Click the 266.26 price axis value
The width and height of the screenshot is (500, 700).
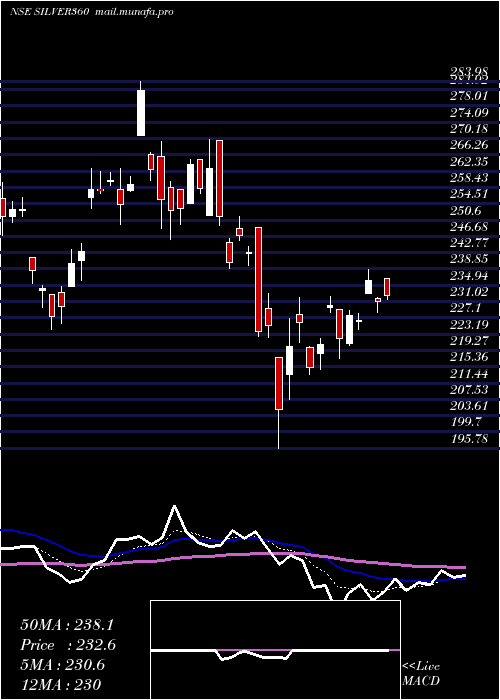(469, 145)
